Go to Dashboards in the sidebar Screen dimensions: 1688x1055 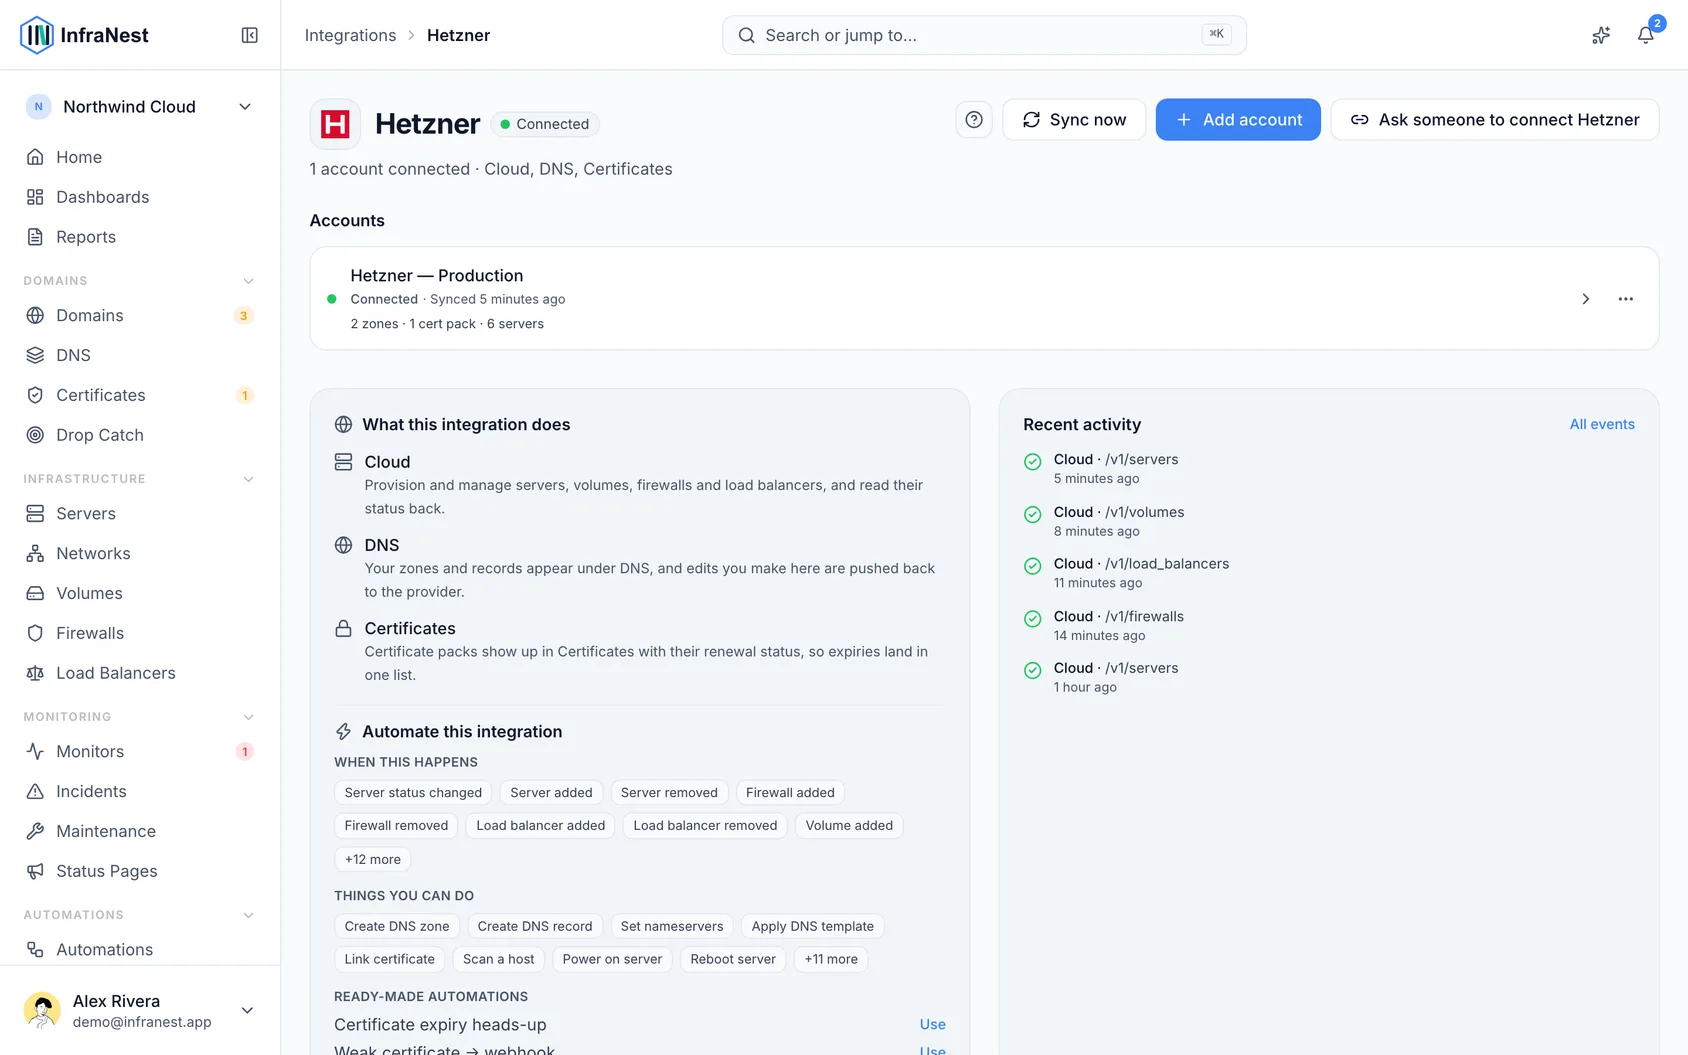(140, 197)
